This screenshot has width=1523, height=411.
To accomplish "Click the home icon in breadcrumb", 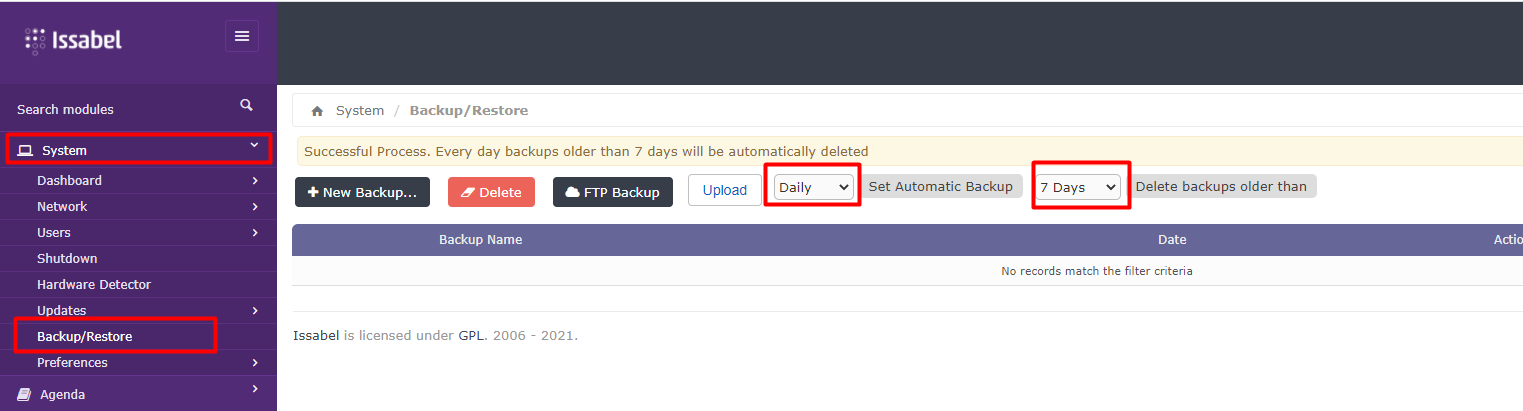I will click(317, 111).
